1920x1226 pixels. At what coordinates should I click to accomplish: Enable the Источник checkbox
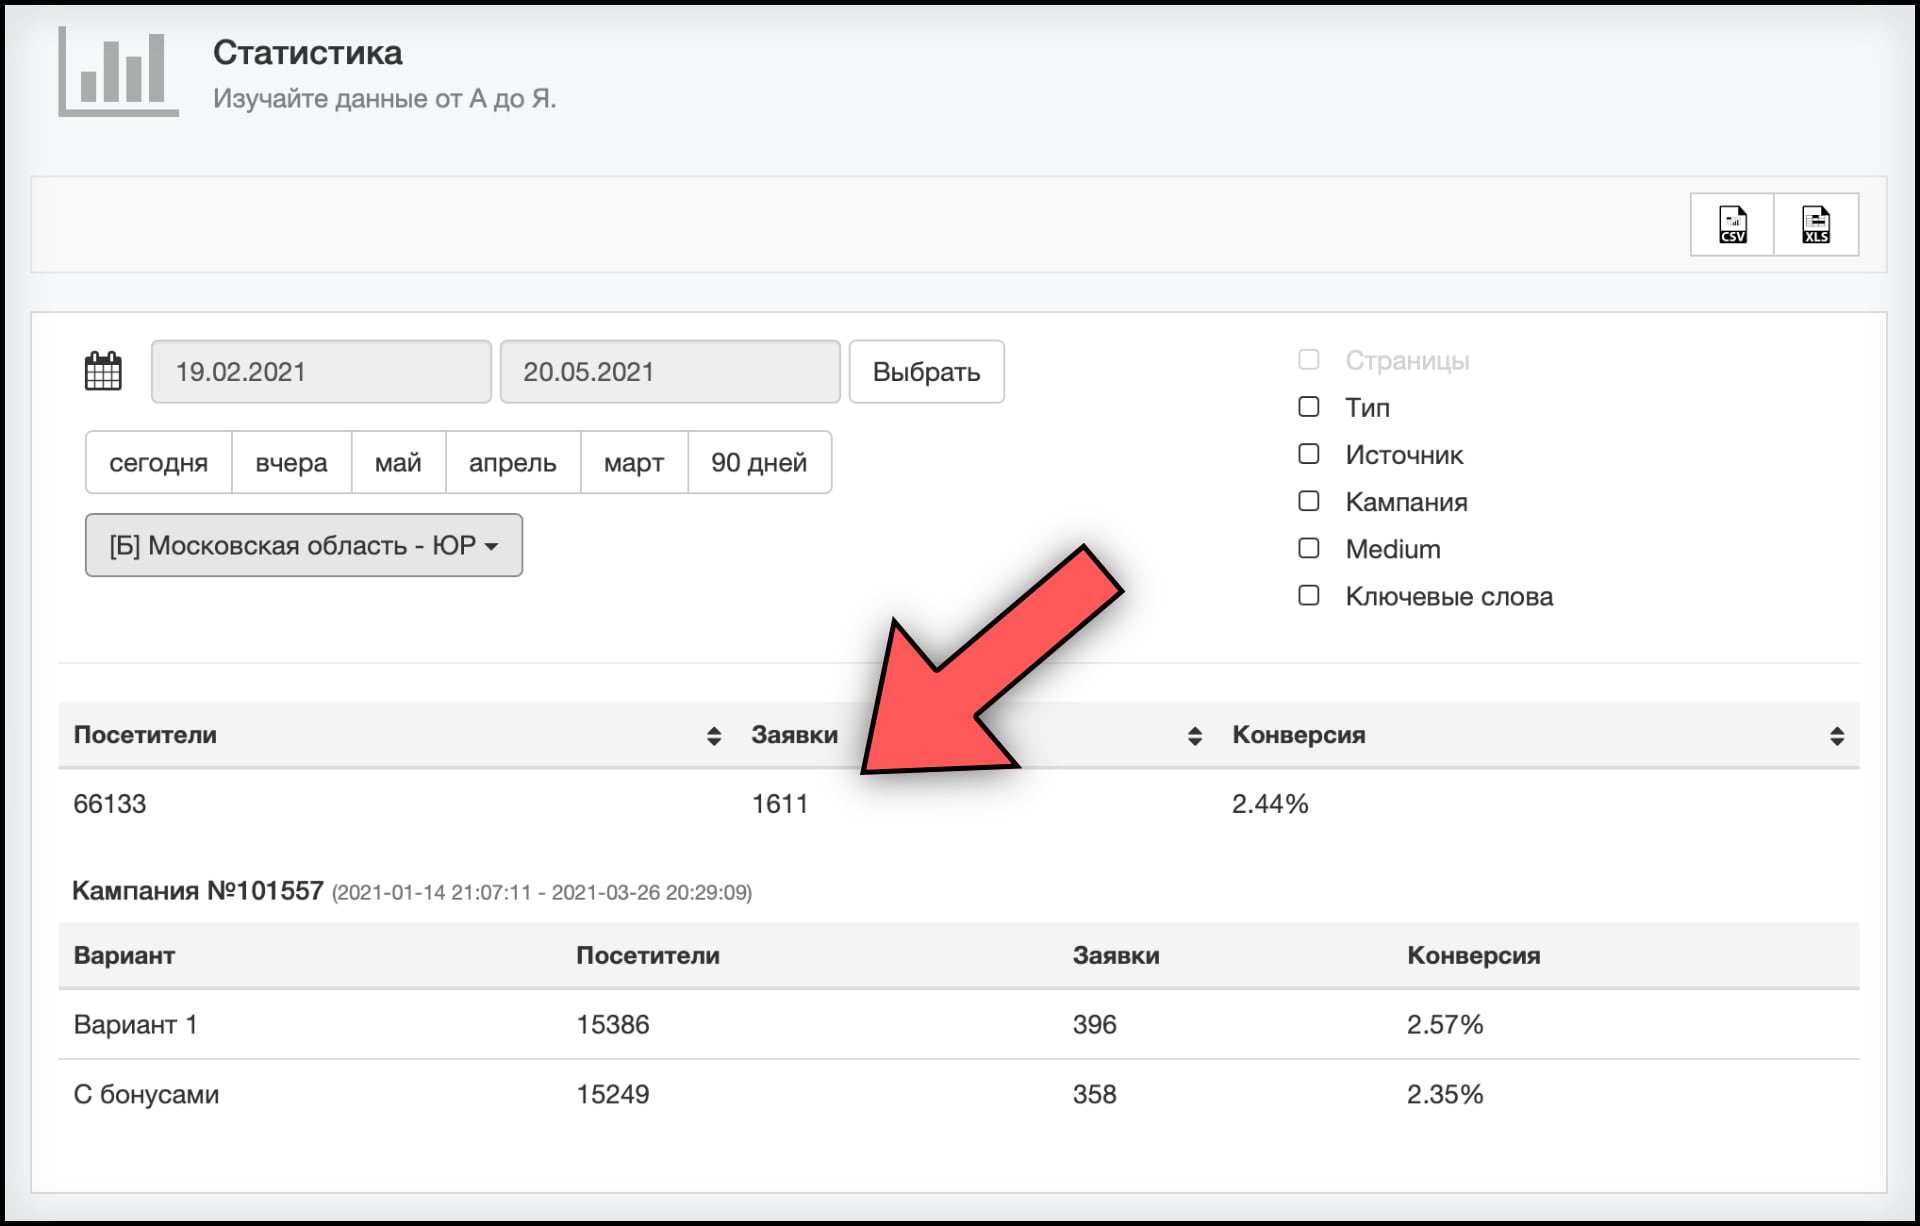[x=1308, y=454]
